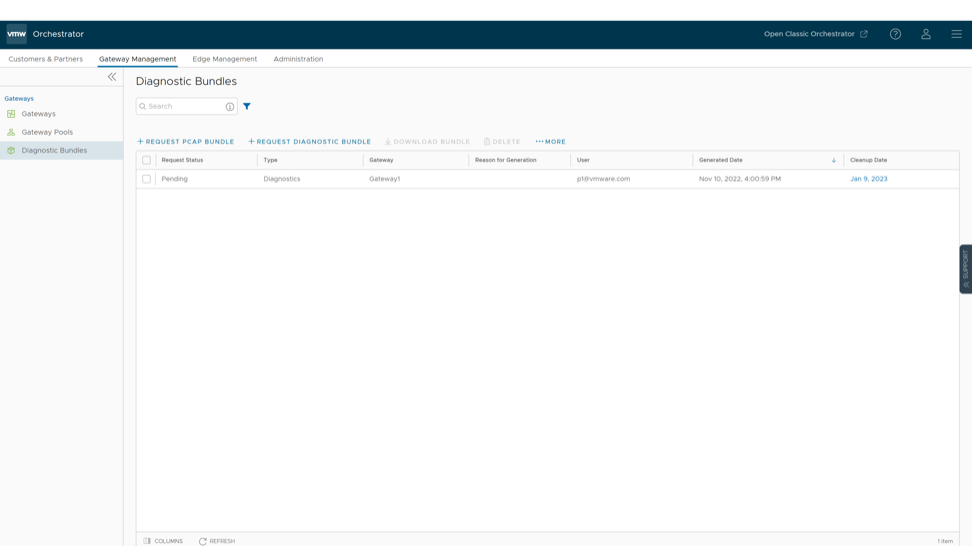Viewport: 972px width, 546px height.
Task: Click the filter funnel icon
Action: coord(247,106)
